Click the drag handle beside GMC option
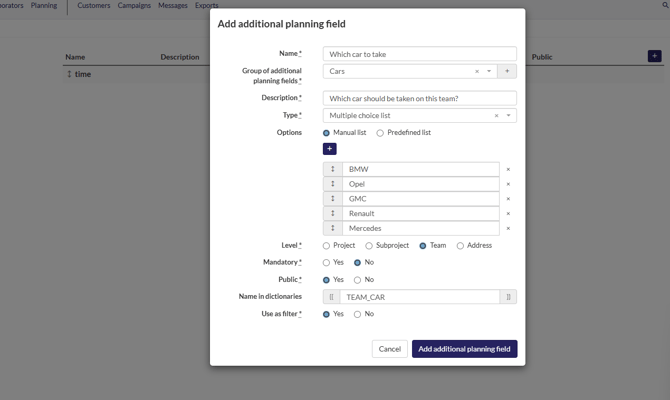 (333, 199)
